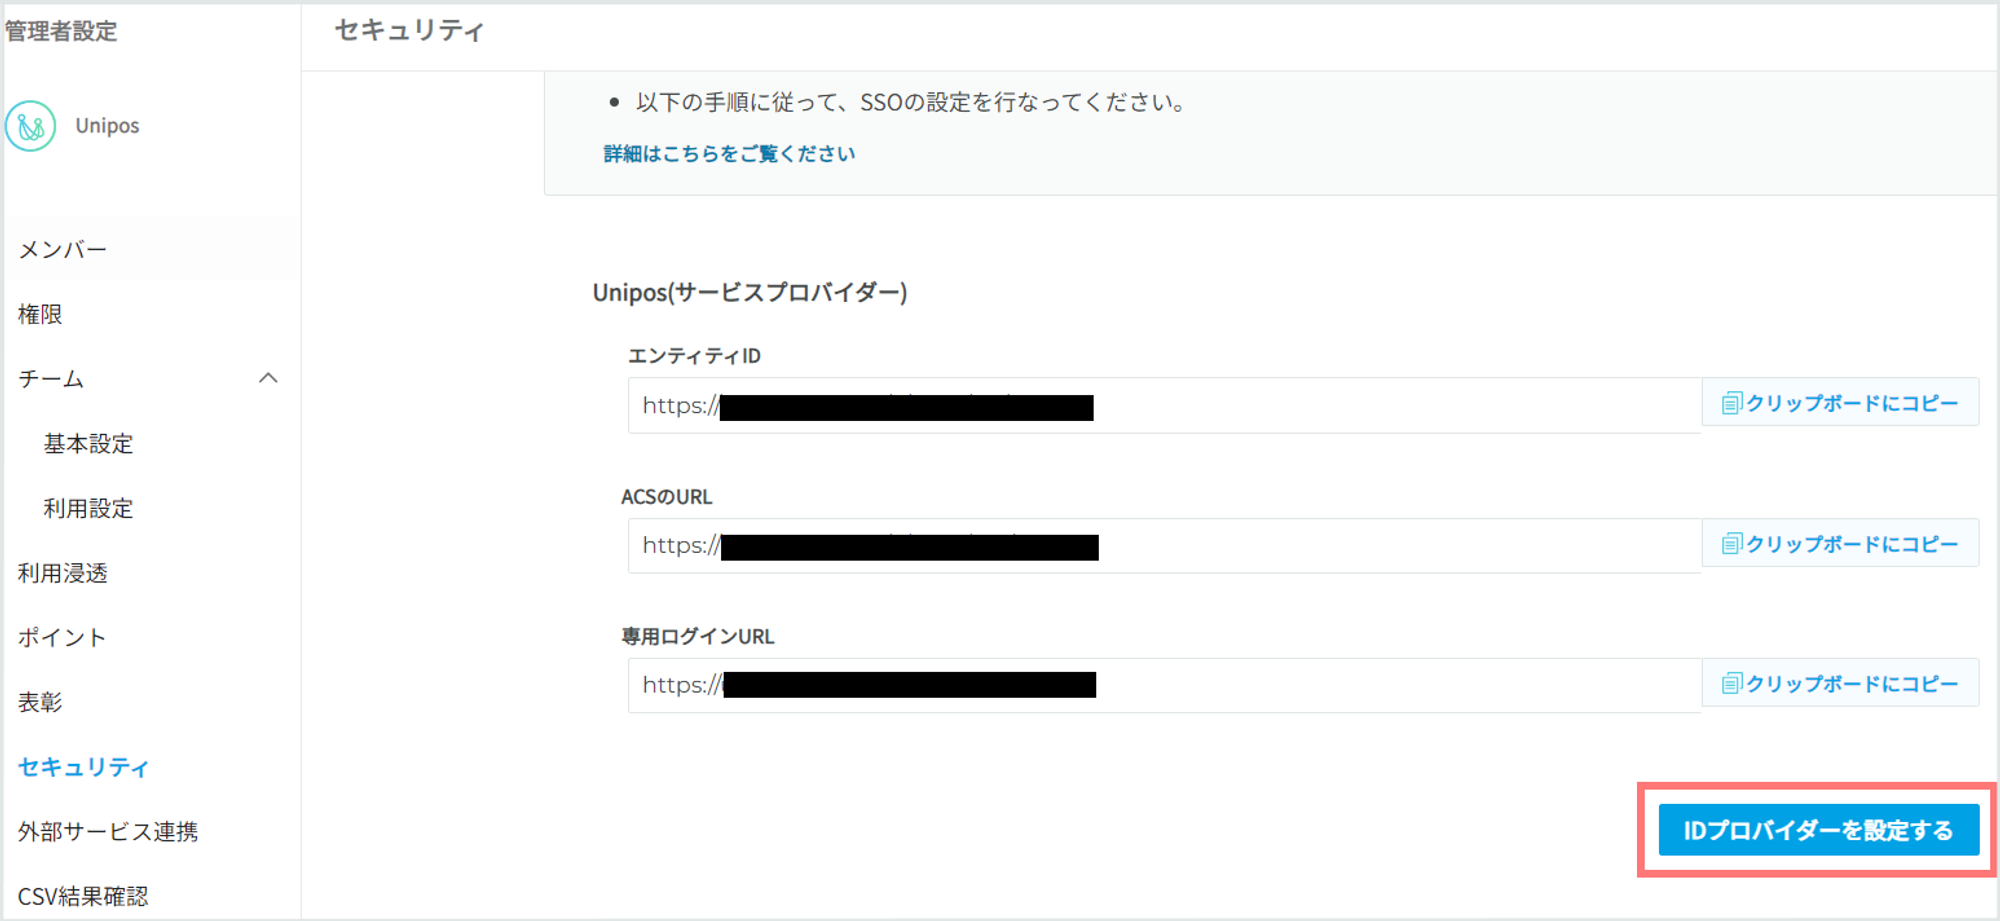
Task: Click the ACSのURL field
Action: [1164, 545]
